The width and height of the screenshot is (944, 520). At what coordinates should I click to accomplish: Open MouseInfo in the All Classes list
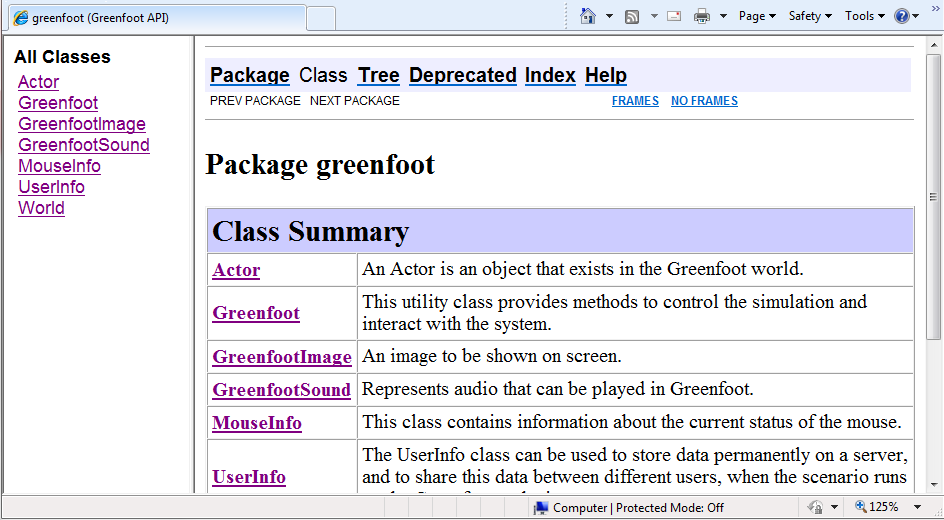[59, 166]
